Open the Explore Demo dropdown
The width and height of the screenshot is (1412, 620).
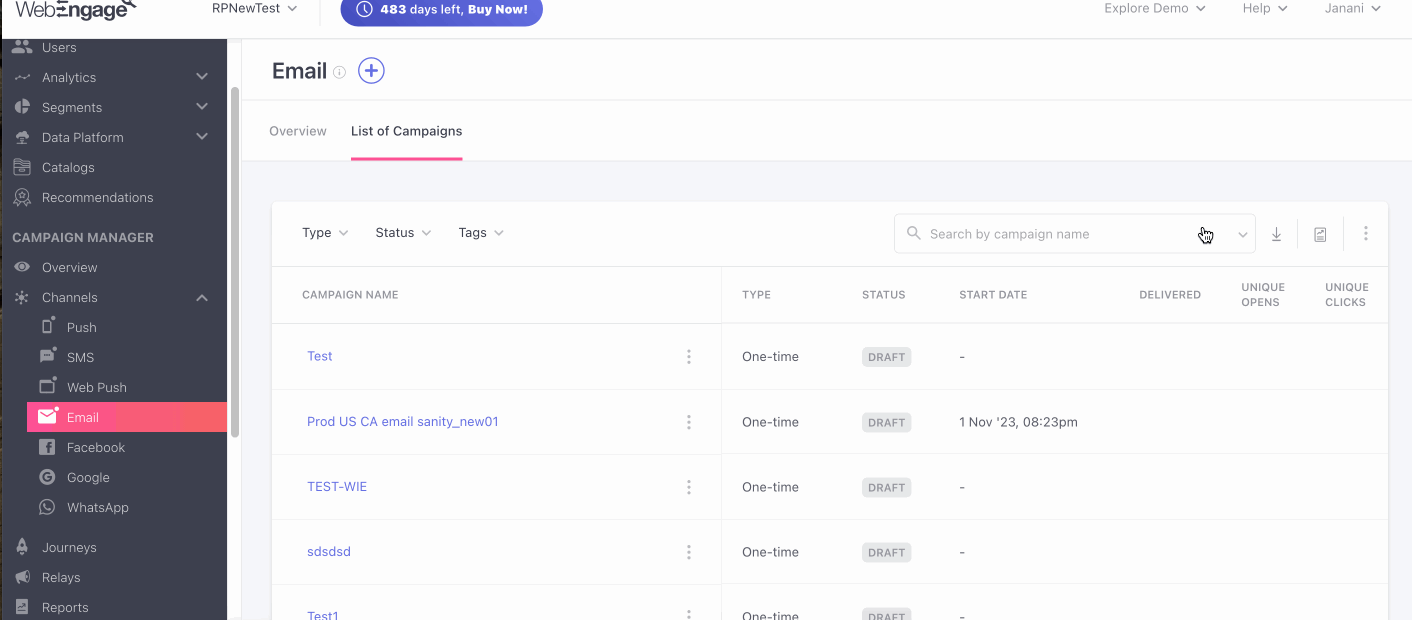pyautogui.click(x=1155, y=8)
